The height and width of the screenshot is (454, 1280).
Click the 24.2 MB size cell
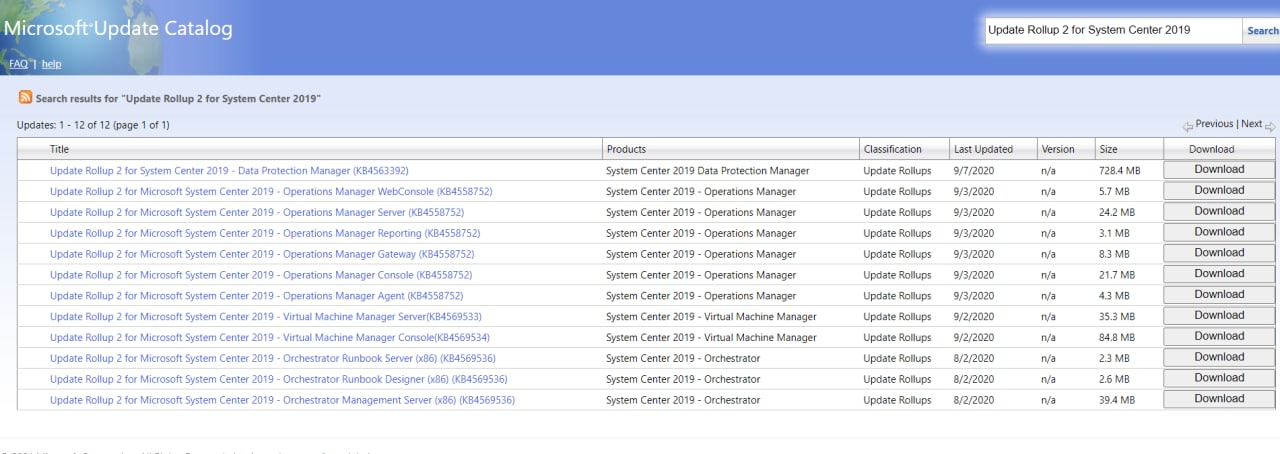1117,213
